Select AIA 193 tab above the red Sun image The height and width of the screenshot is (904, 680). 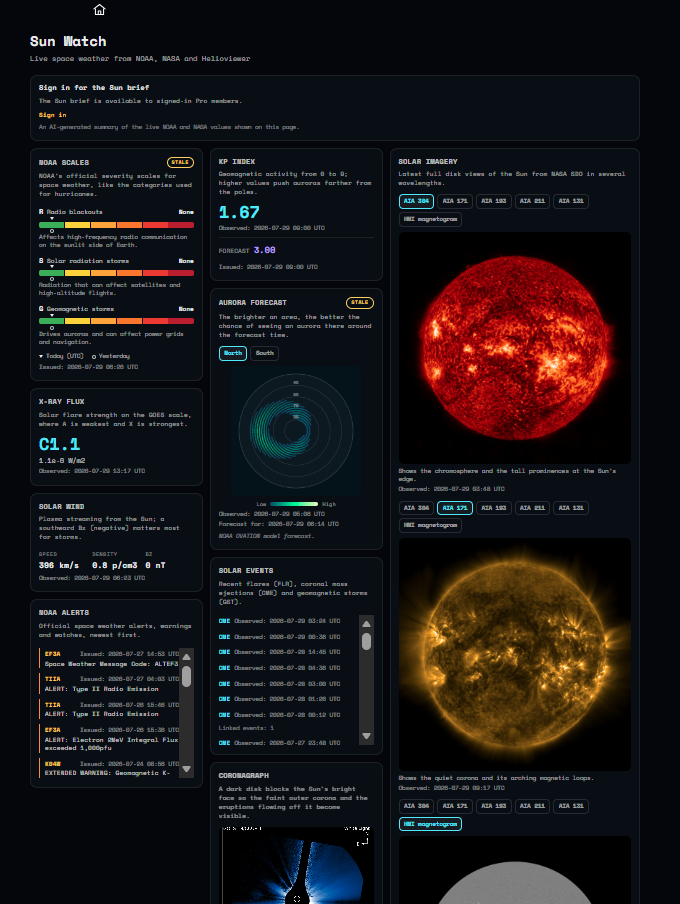click(x=494, y=201)
